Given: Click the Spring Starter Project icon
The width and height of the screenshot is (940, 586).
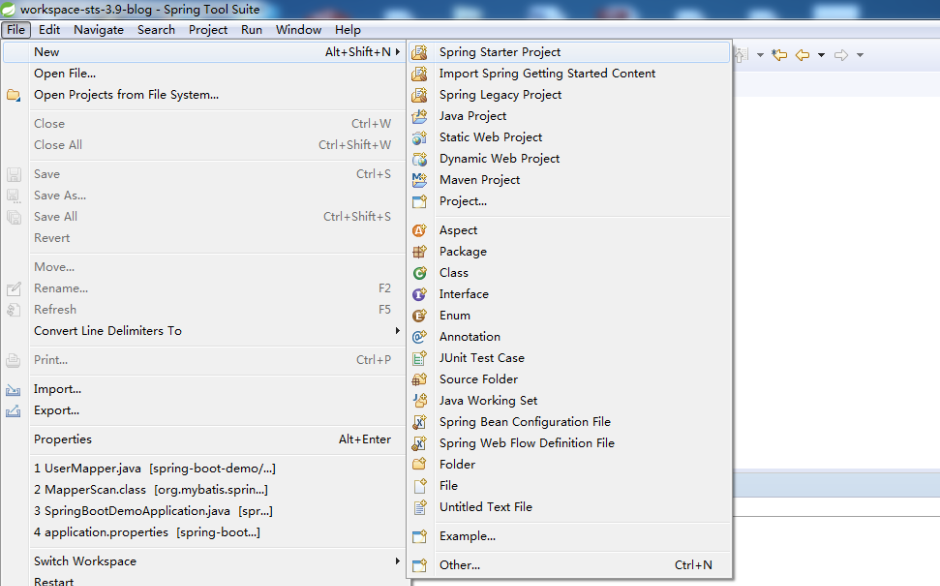Looking at the screenshot, I should tap(420, 52).
